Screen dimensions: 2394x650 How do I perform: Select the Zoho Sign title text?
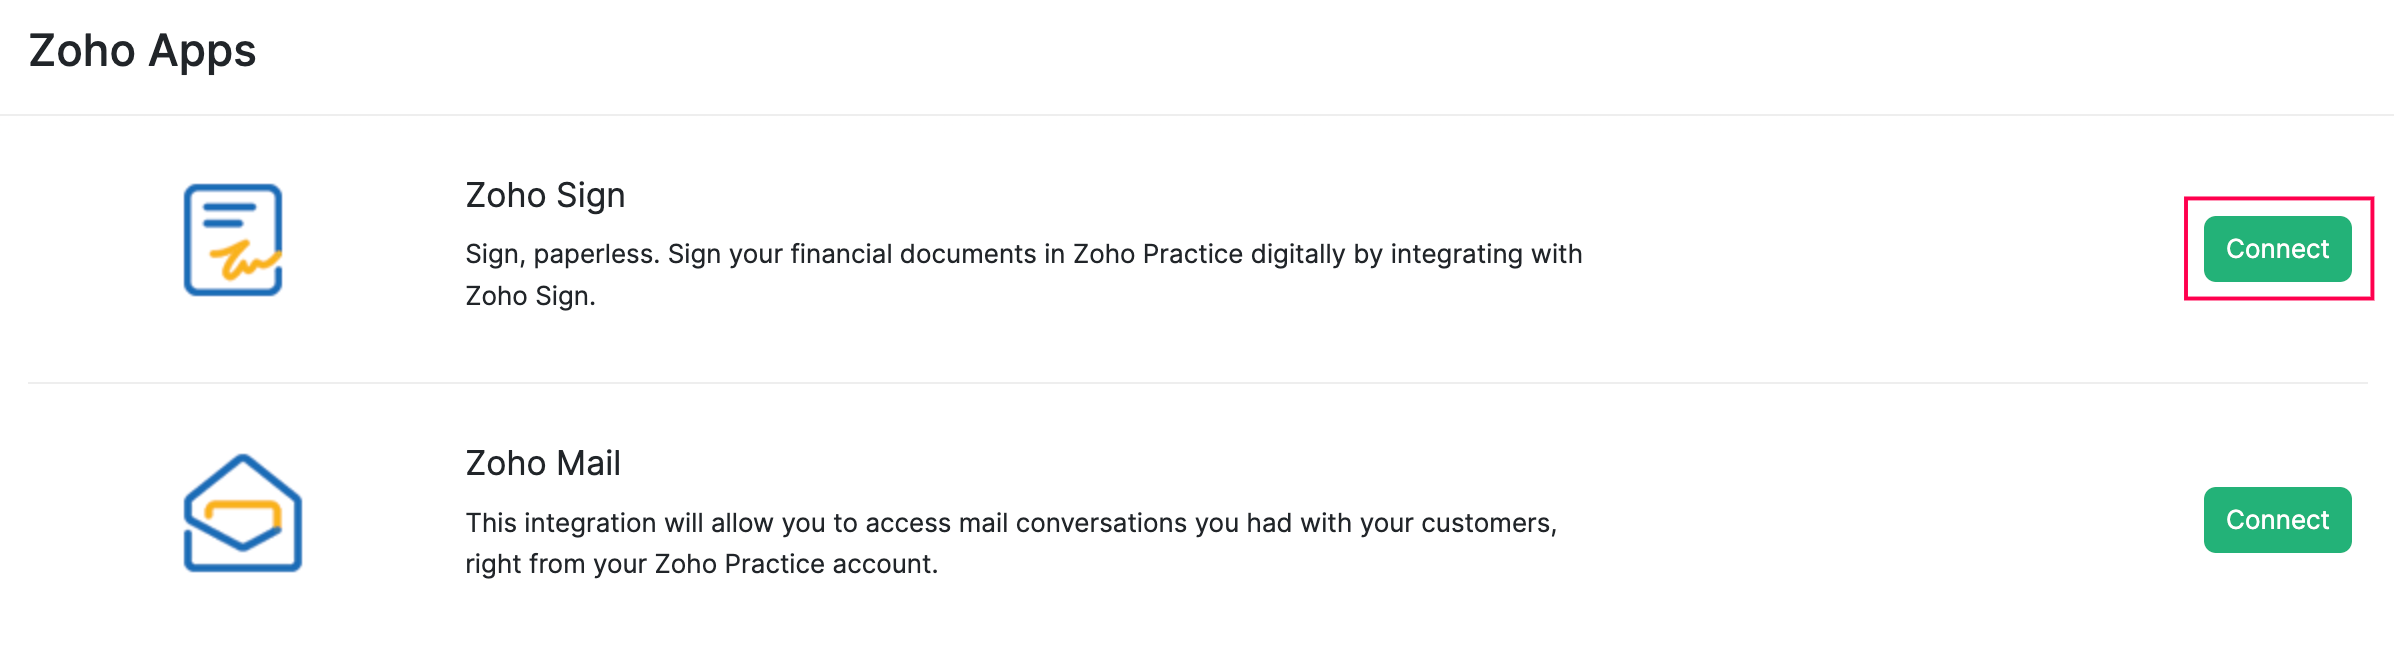pos(545,195)
